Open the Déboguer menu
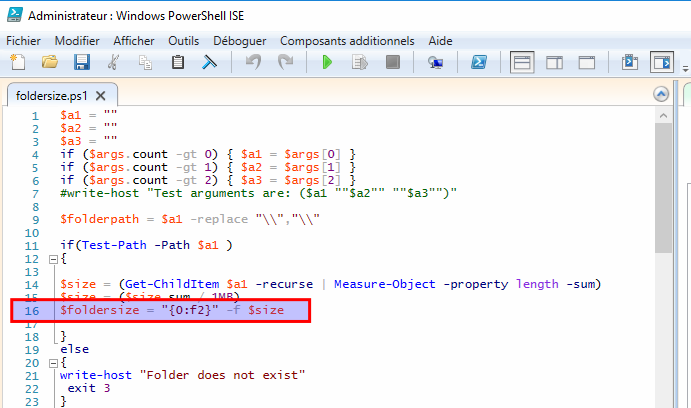The image size is (691, 408). (239, 40)
